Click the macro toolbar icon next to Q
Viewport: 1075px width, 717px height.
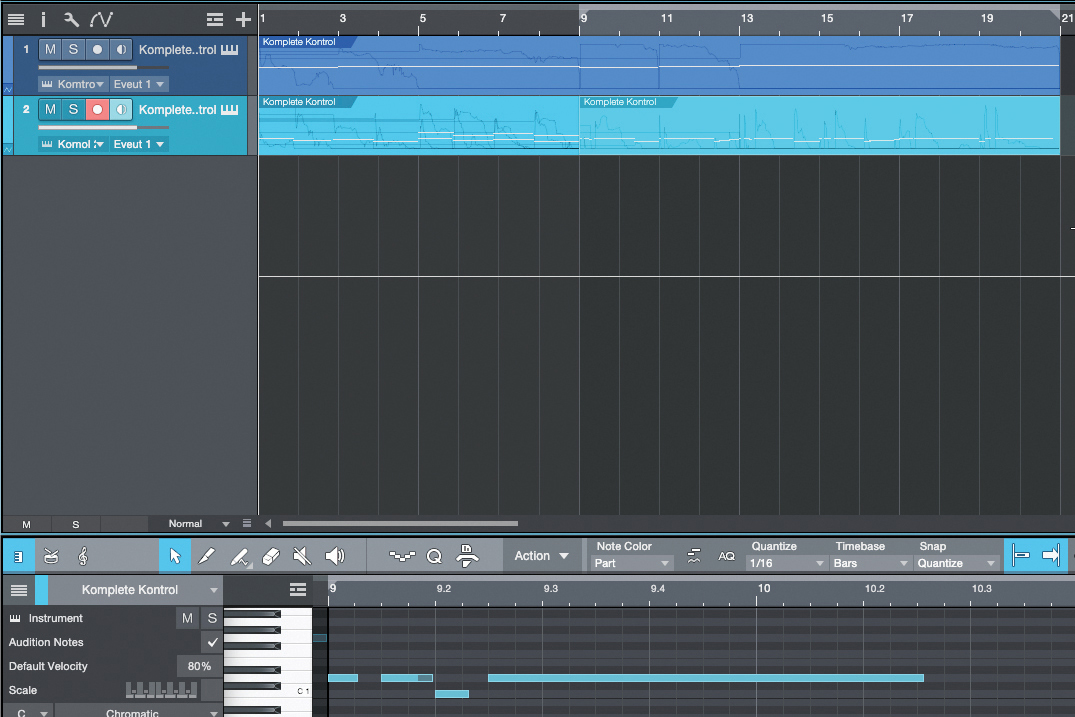[467, 556]
